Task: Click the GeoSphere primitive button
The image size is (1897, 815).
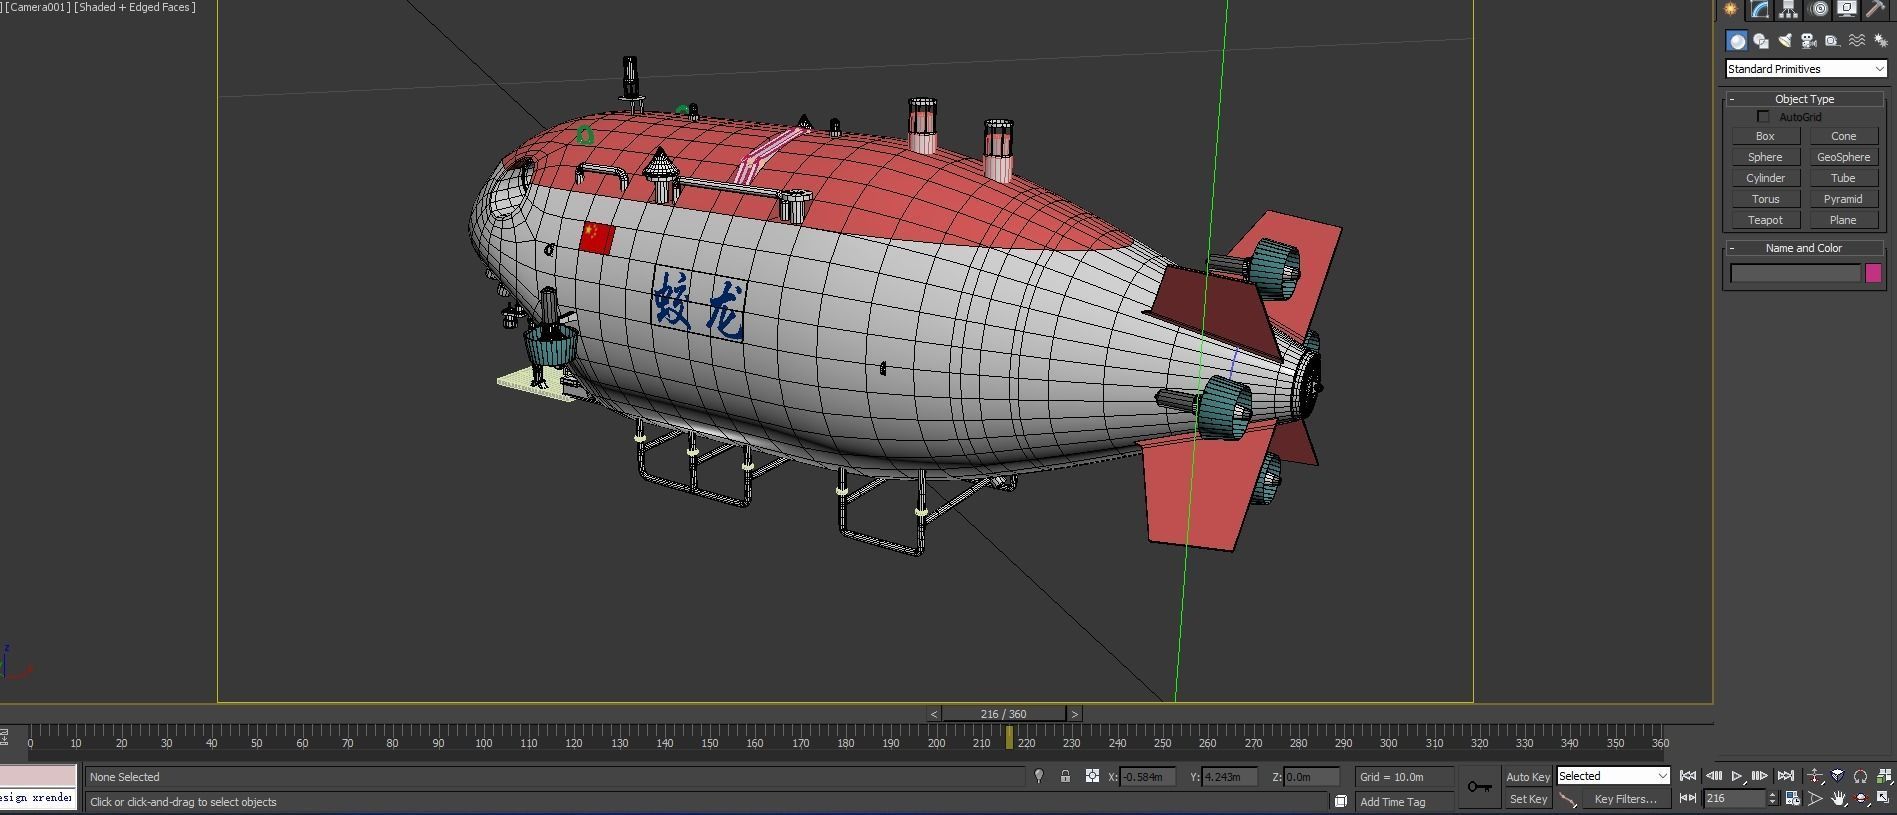Action: point(1843,157)
